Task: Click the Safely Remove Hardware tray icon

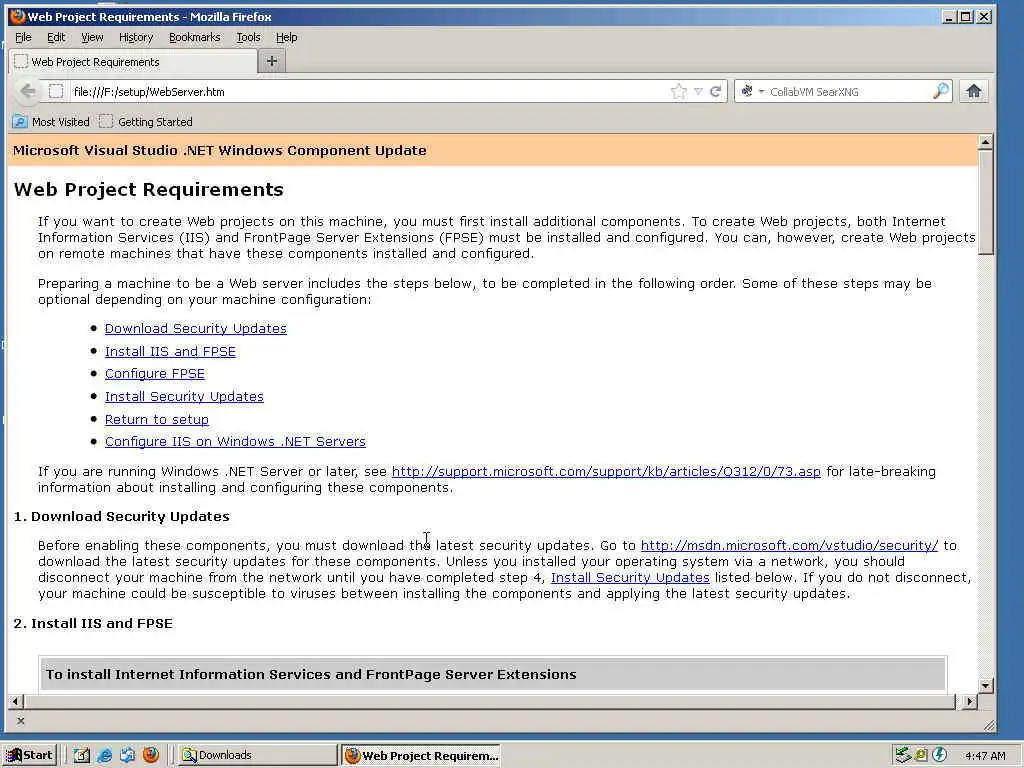Action: tap(903, 755)
